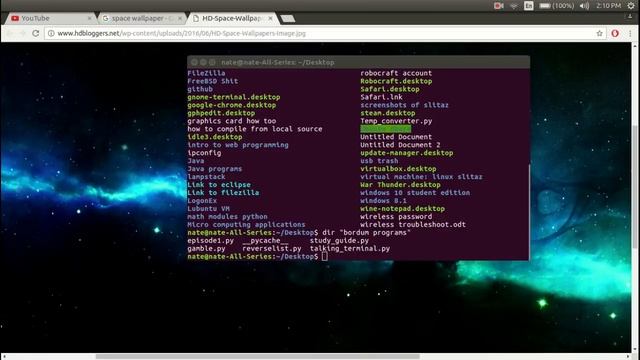This screenshot has width=640, height=360.
Task: Close the terminal window
Action: tap(194, 62)
